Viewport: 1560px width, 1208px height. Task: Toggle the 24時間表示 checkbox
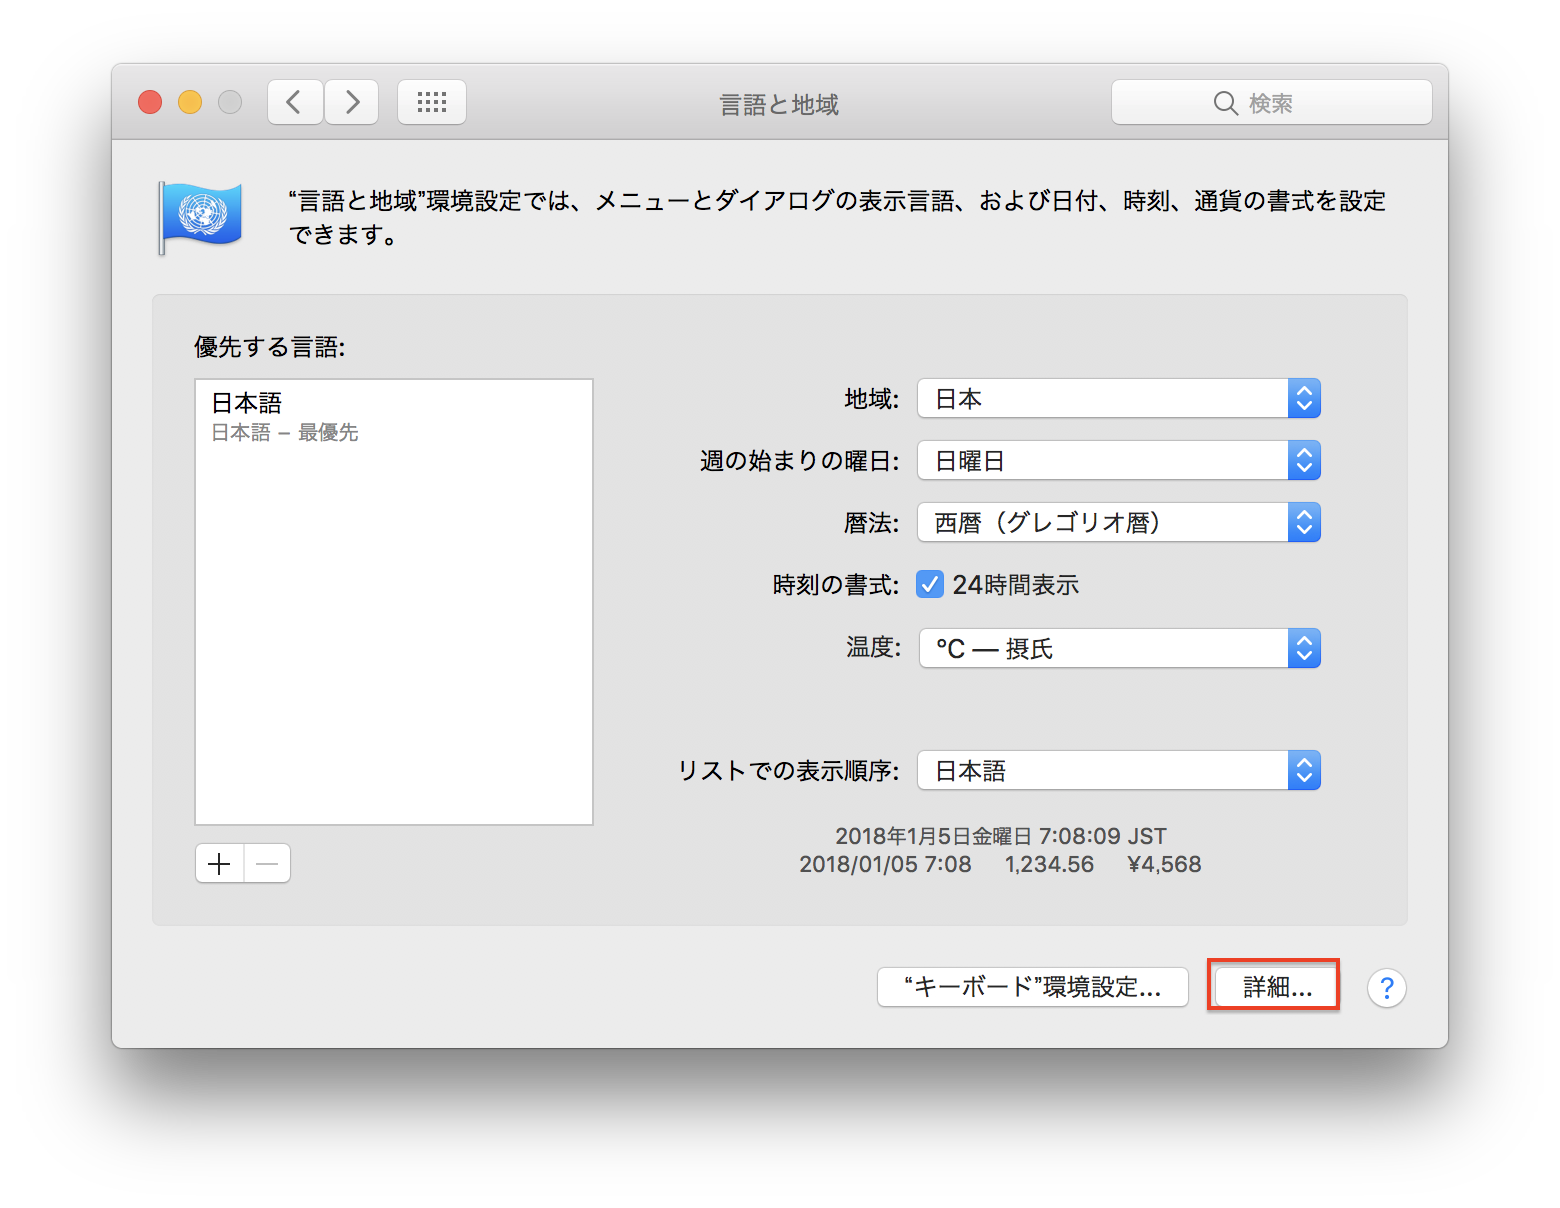(x=930, y=584)
